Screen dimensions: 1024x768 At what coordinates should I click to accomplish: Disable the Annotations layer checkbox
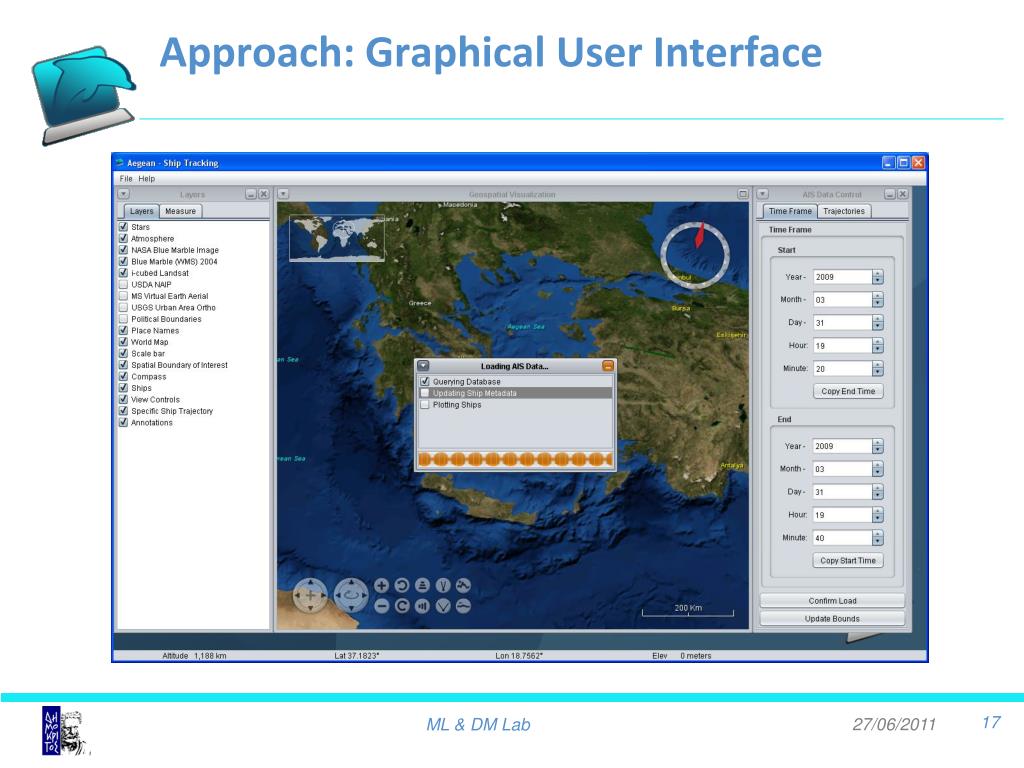coord(123,423)
